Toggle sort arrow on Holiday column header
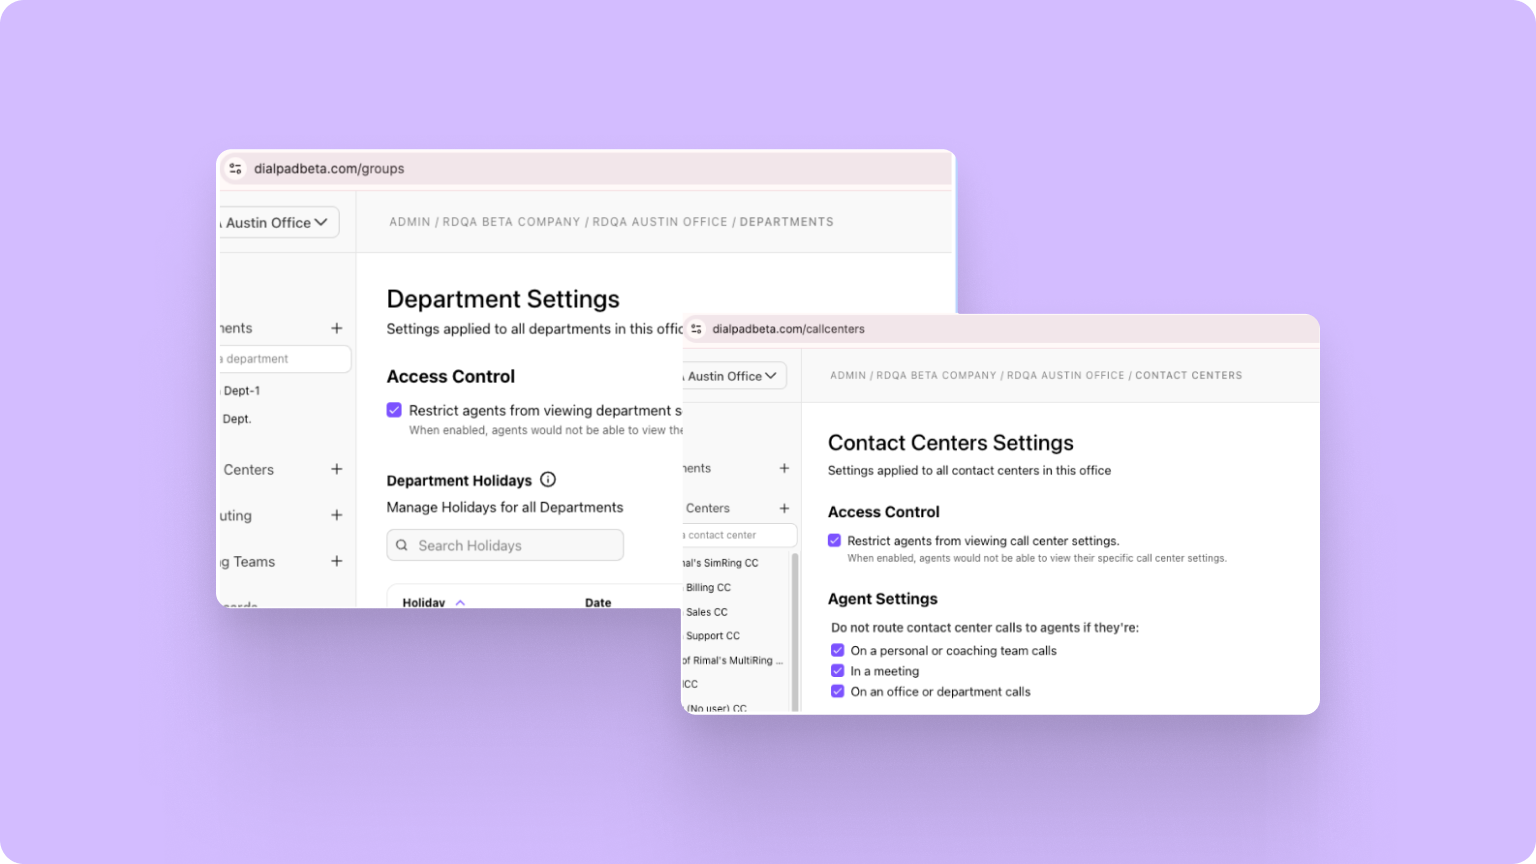The image size is (1536, 864). coord(460,603)
